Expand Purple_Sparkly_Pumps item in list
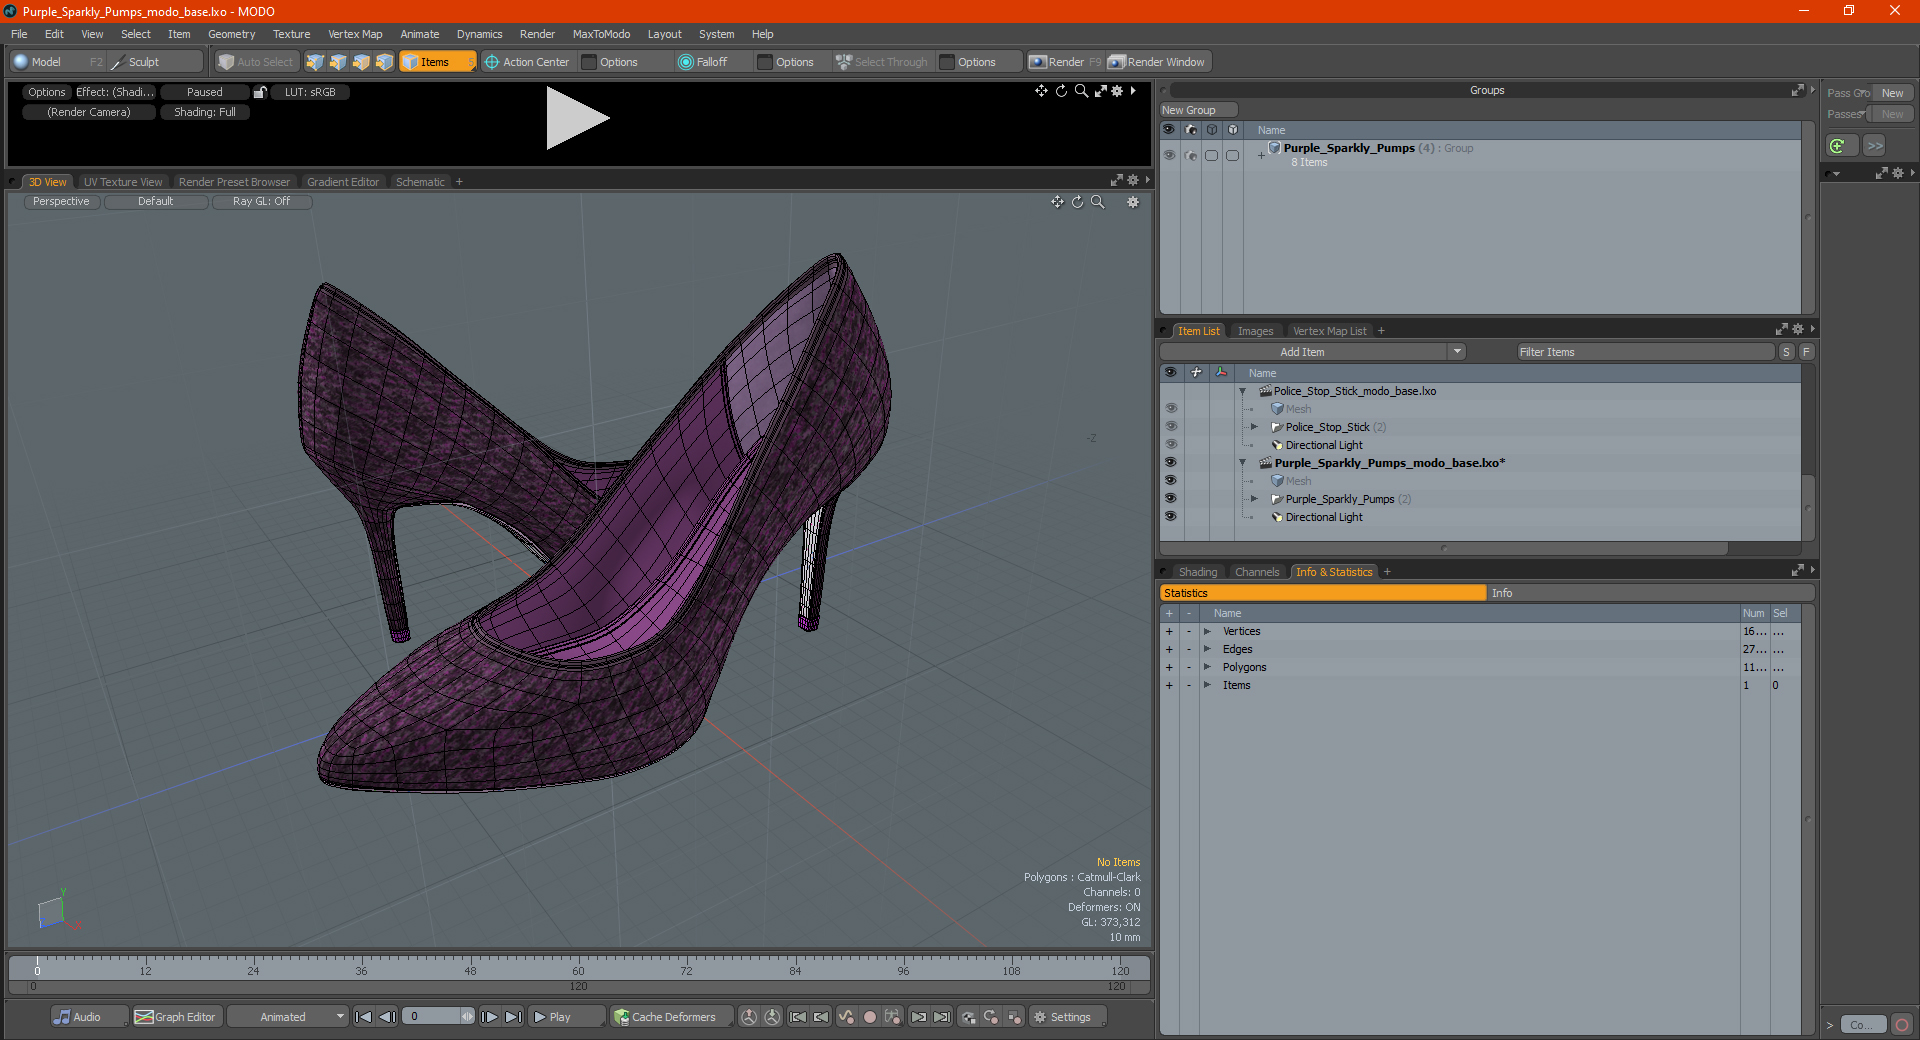 1254,499
